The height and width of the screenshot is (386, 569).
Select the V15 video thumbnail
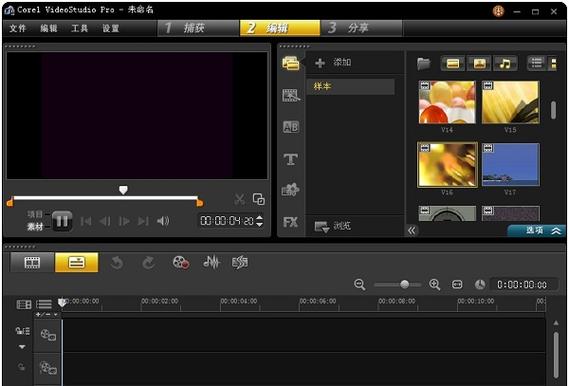510,102
